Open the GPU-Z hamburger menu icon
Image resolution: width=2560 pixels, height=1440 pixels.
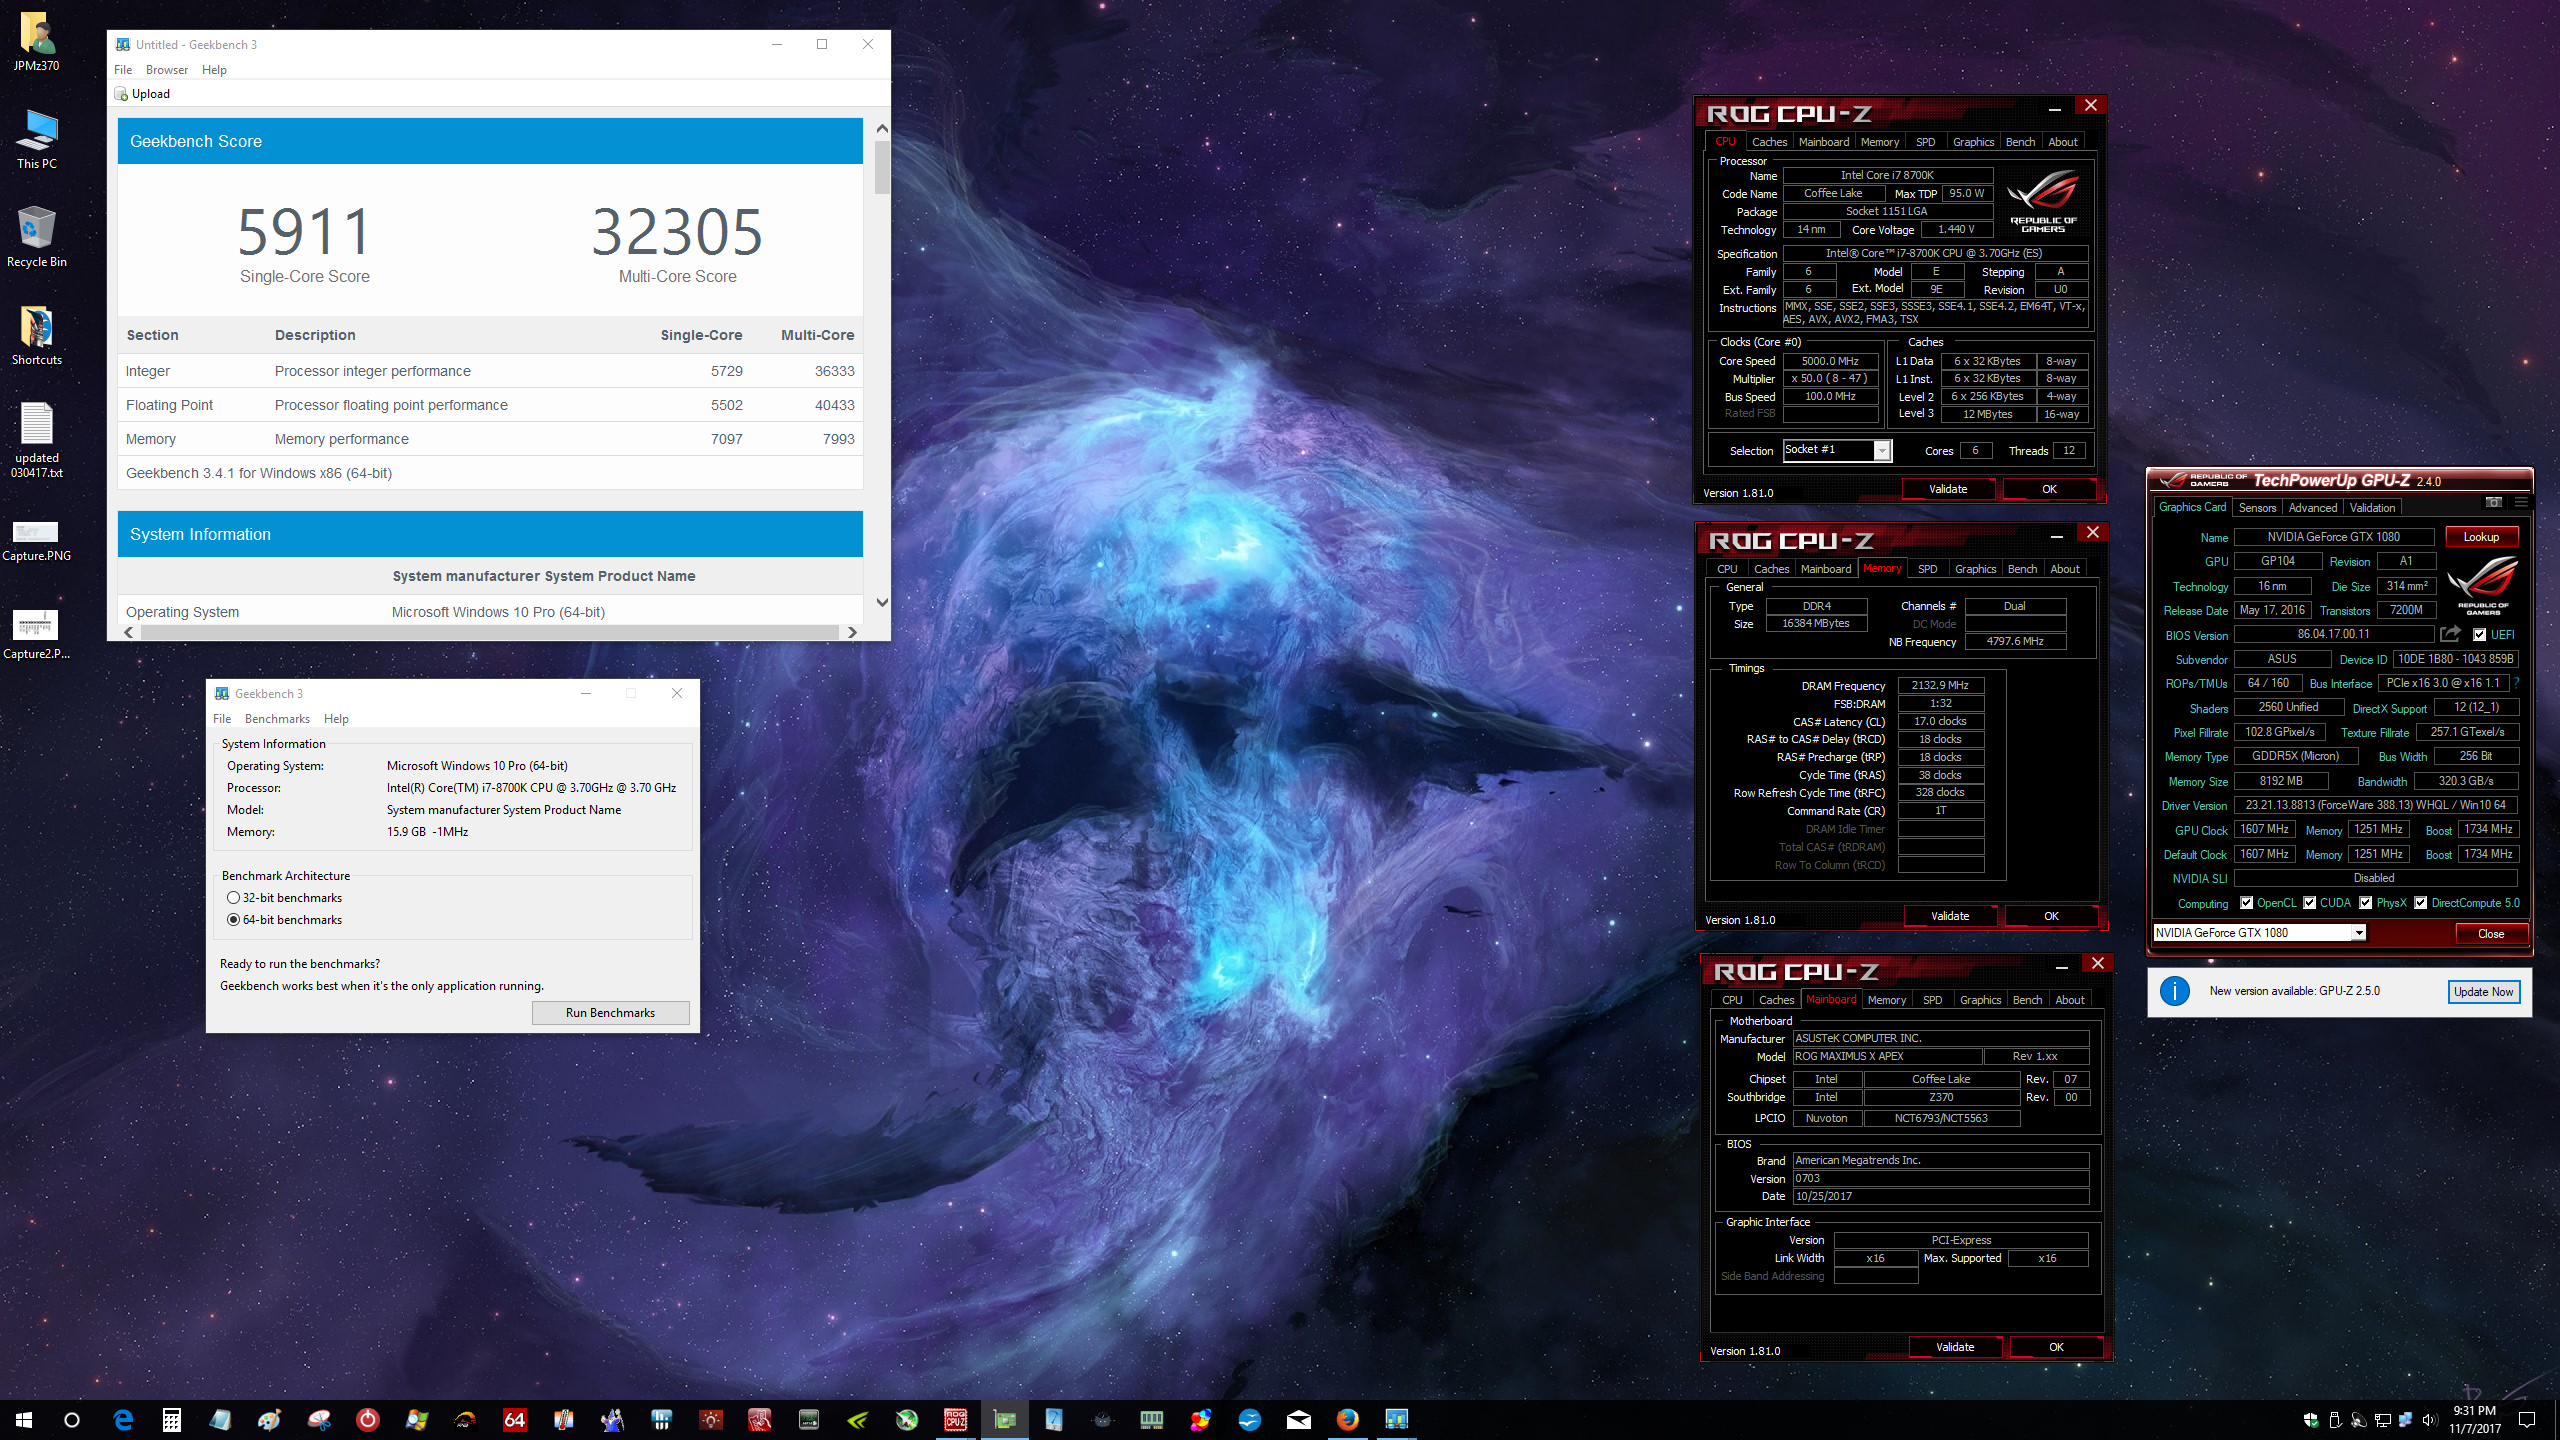(2521, 503)
